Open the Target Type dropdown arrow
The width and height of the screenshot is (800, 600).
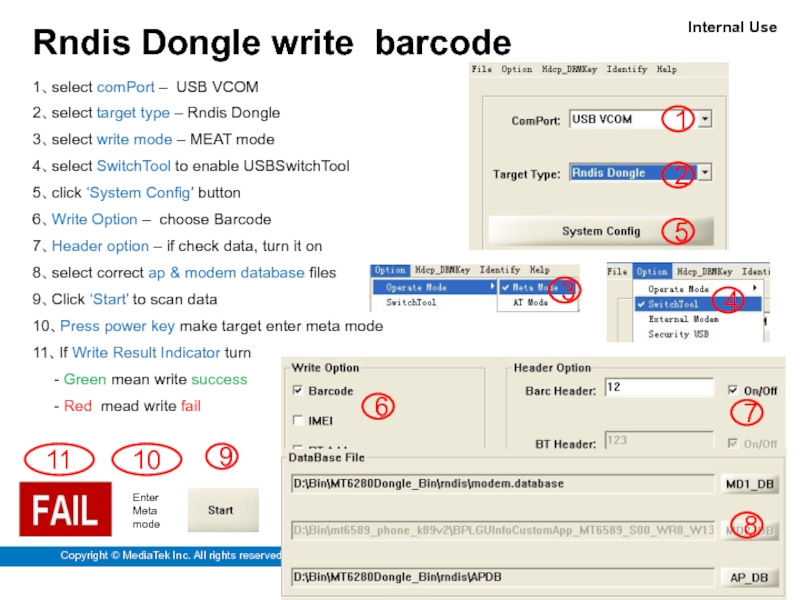705,172
